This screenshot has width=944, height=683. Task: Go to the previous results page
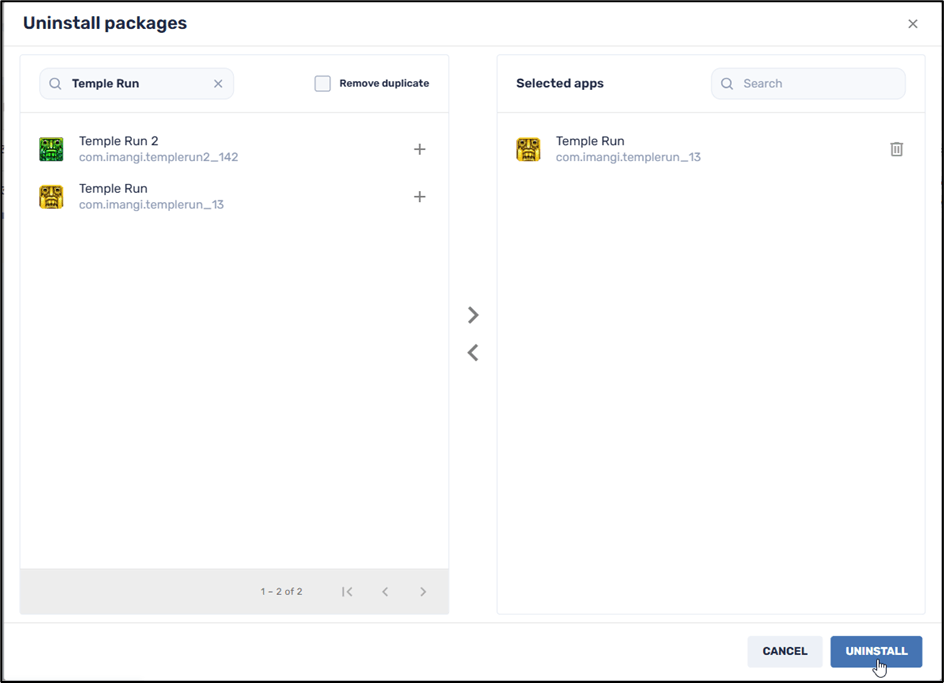click(x=385, y=592)
